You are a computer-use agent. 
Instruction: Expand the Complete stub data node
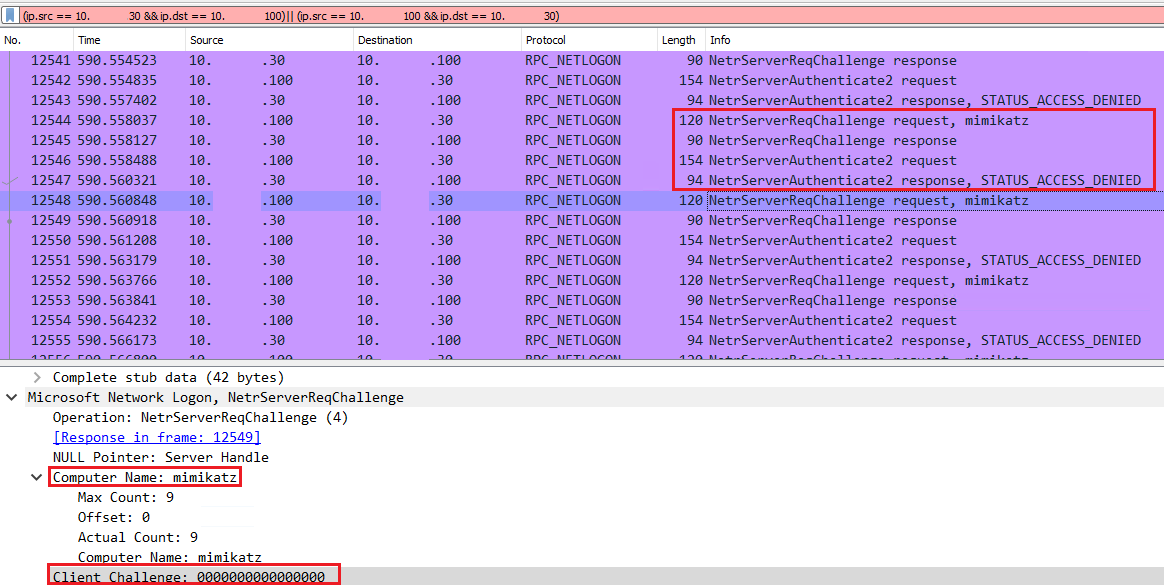36,378
